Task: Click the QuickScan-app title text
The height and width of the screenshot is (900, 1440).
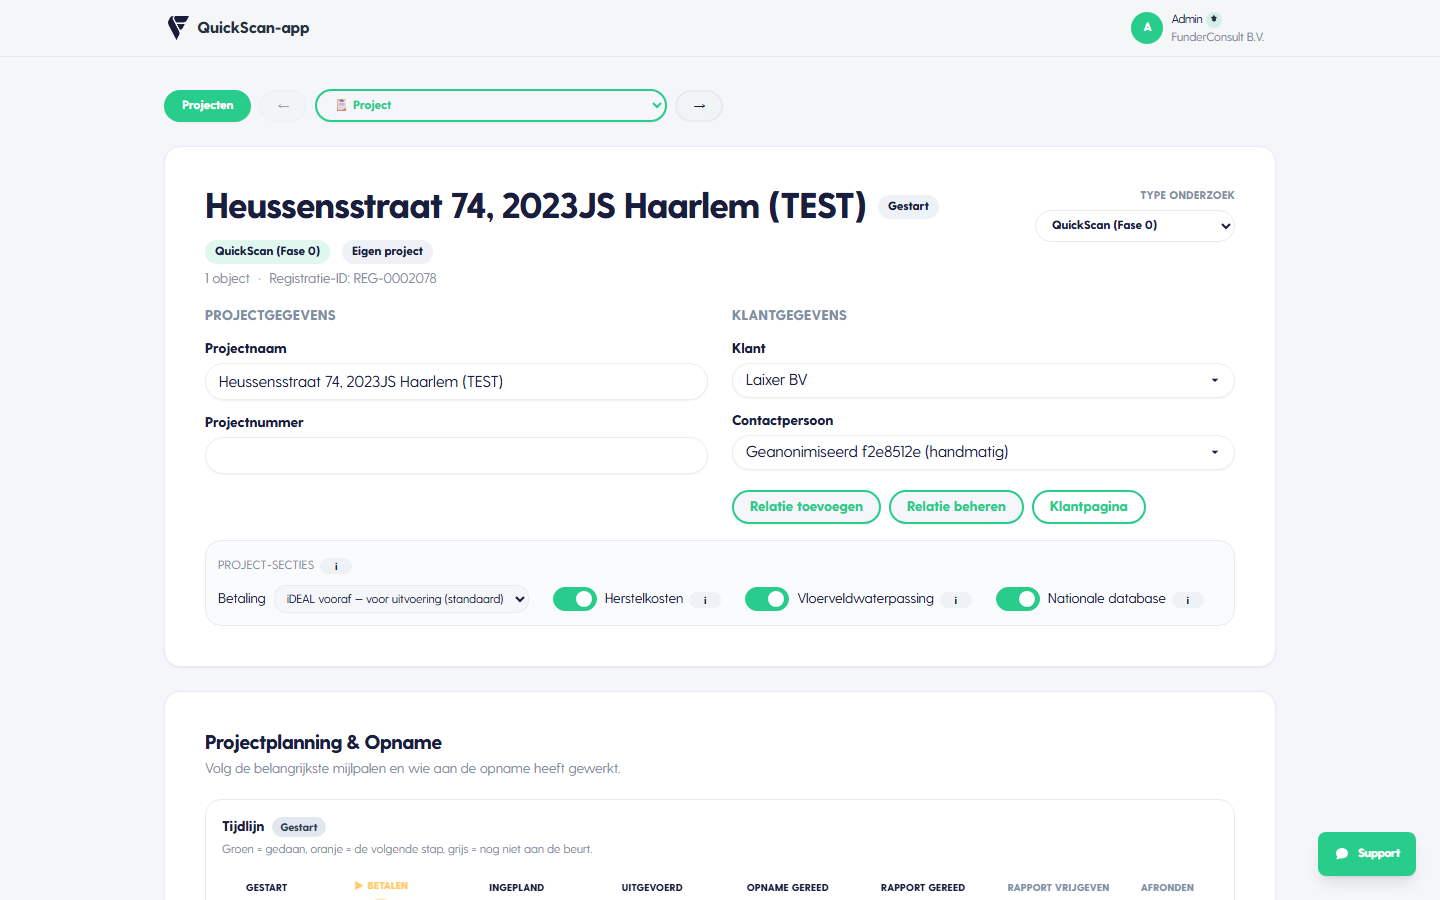Action: tap(253, 28)
